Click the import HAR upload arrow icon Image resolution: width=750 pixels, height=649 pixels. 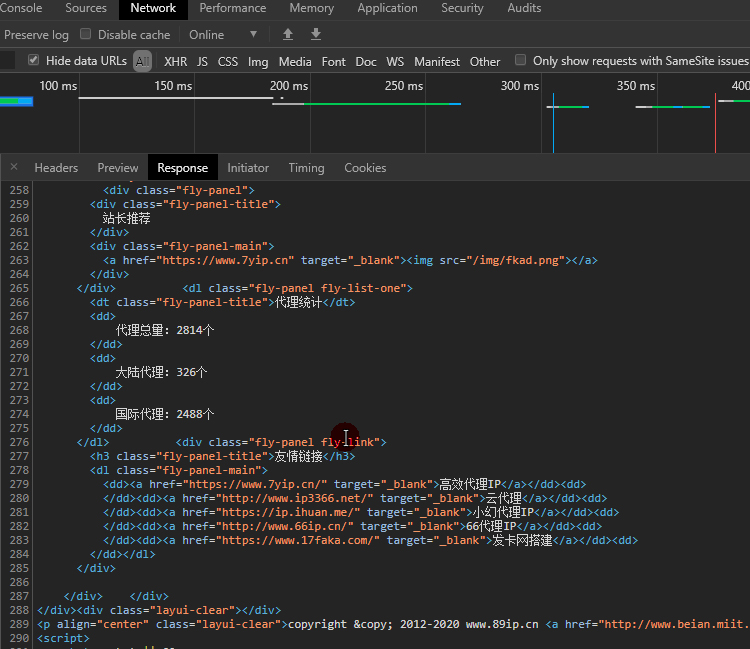click(x=288, y=34)
